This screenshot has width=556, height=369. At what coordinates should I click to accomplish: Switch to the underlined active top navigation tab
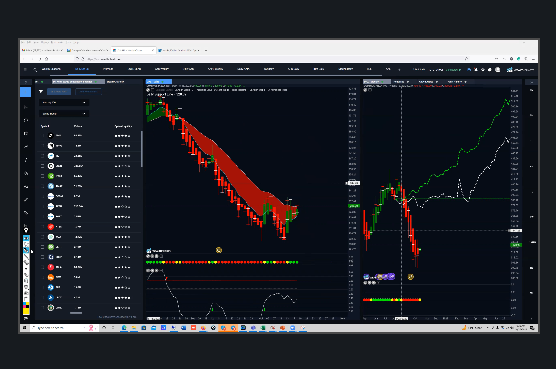[x=82, y=69]
